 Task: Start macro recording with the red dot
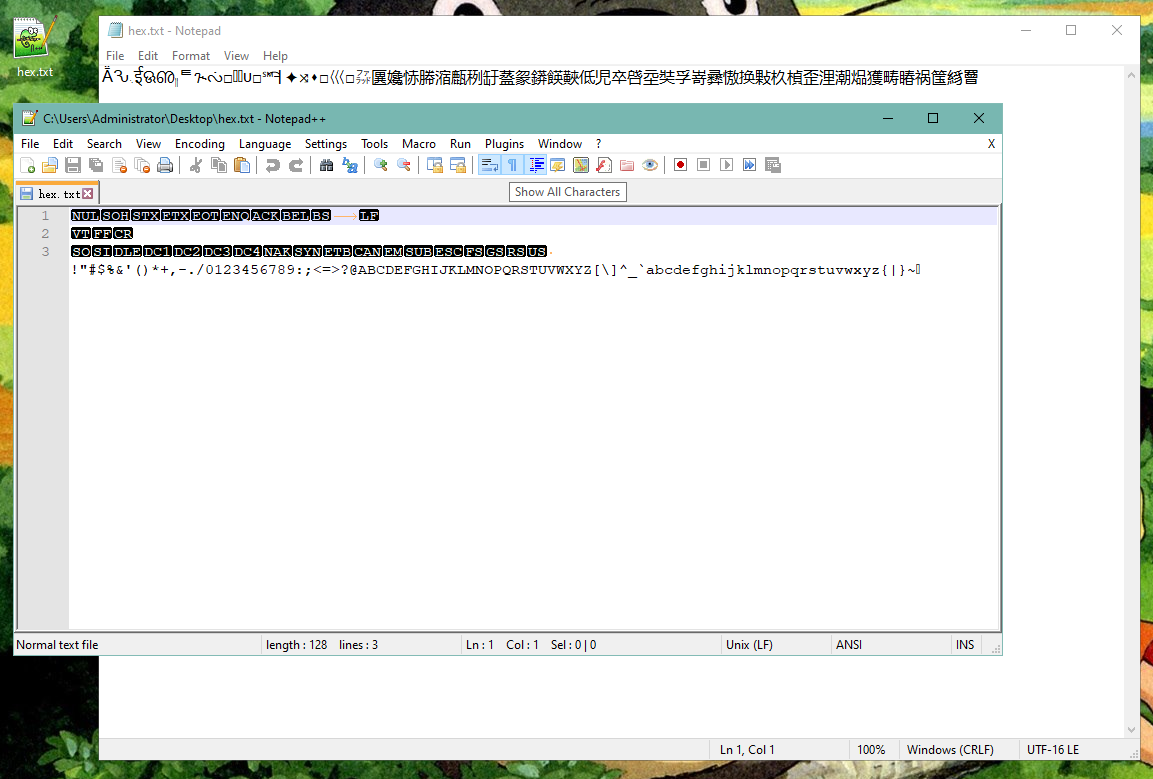click(680, 165)
